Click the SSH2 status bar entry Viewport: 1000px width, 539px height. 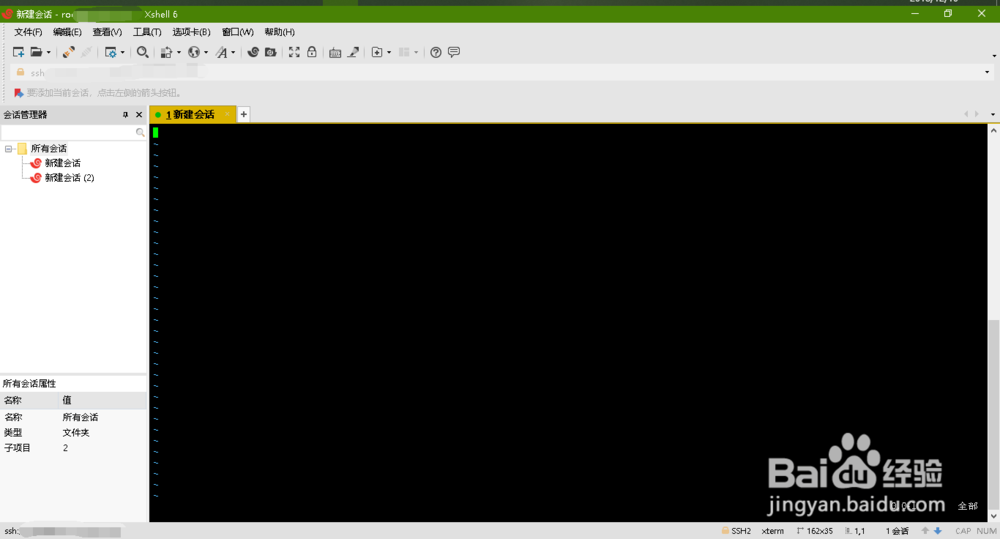(x=736, y=531)
